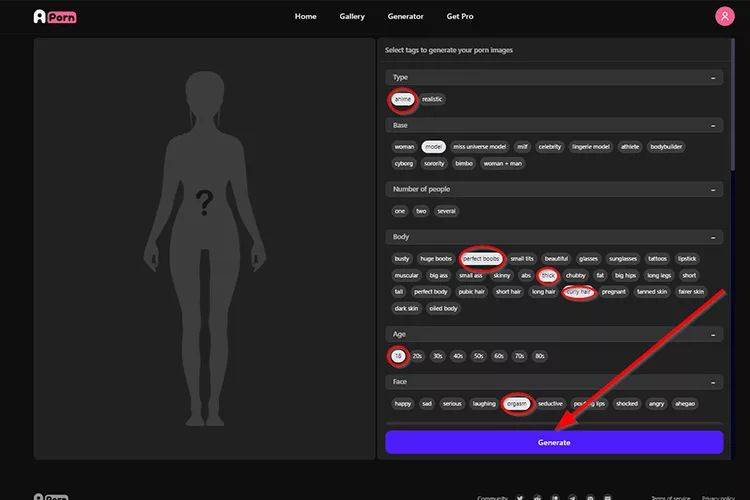Select the abs tag
Image resolution: width=750 pixels, height=500 pixels.
[526, 276]
